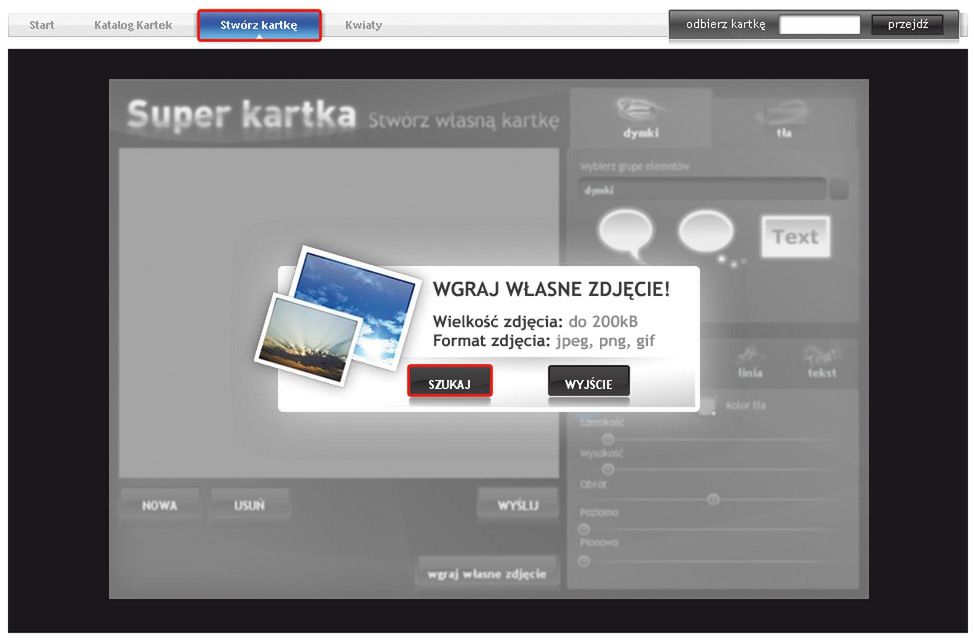Click the szerokość slider handle
This screenshot has height=642, width=974.
[x=608, y=439]
